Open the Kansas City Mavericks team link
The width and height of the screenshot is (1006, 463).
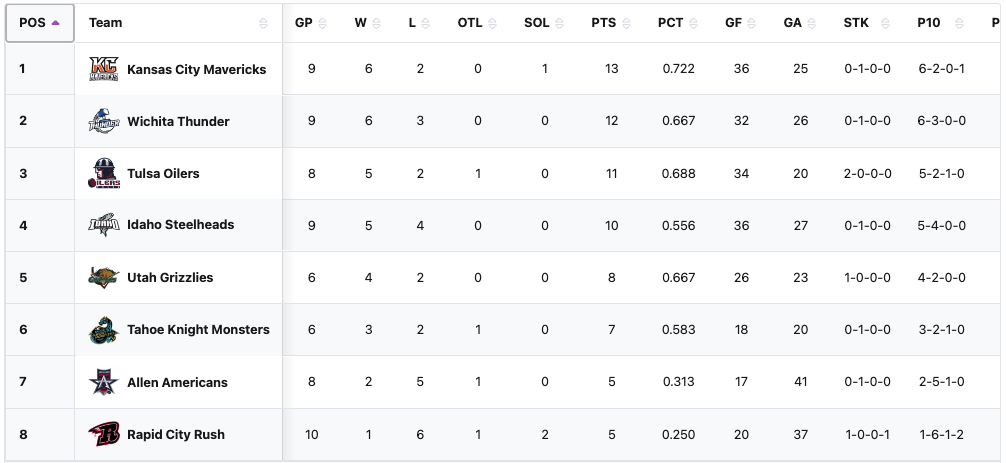(196, 70)
